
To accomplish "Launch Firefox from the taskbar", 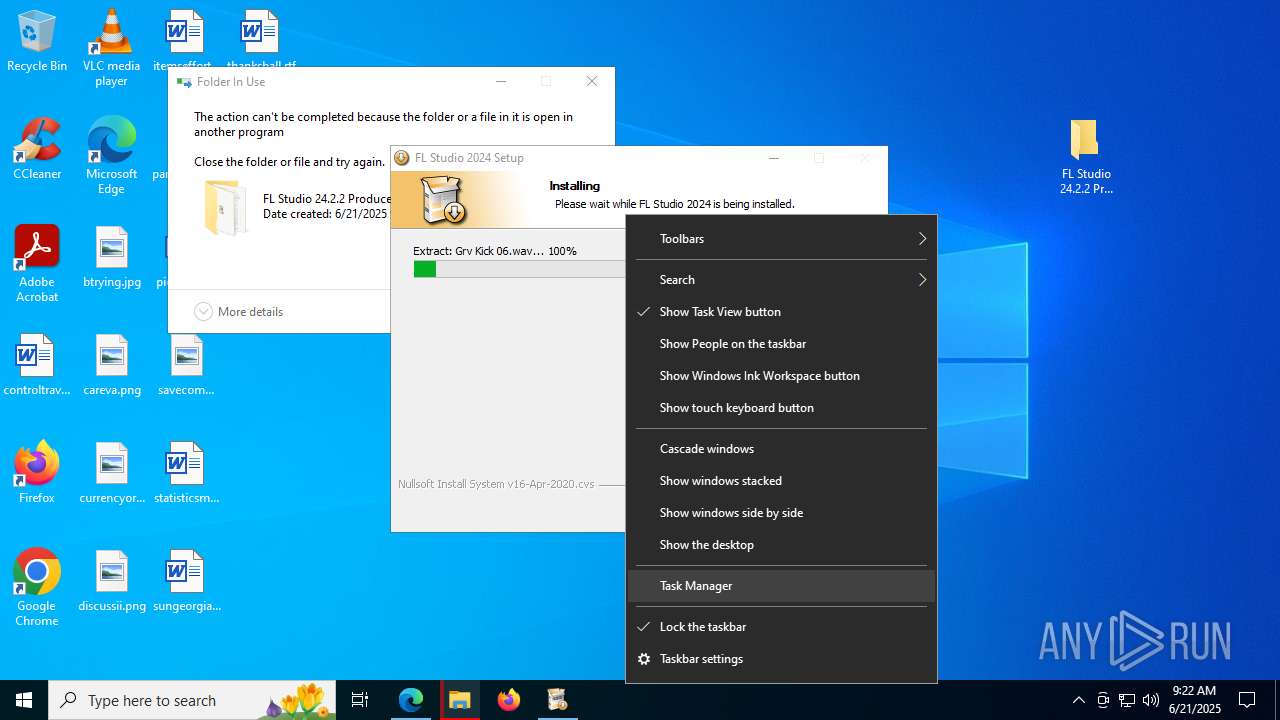I will (x=508, y=700).
